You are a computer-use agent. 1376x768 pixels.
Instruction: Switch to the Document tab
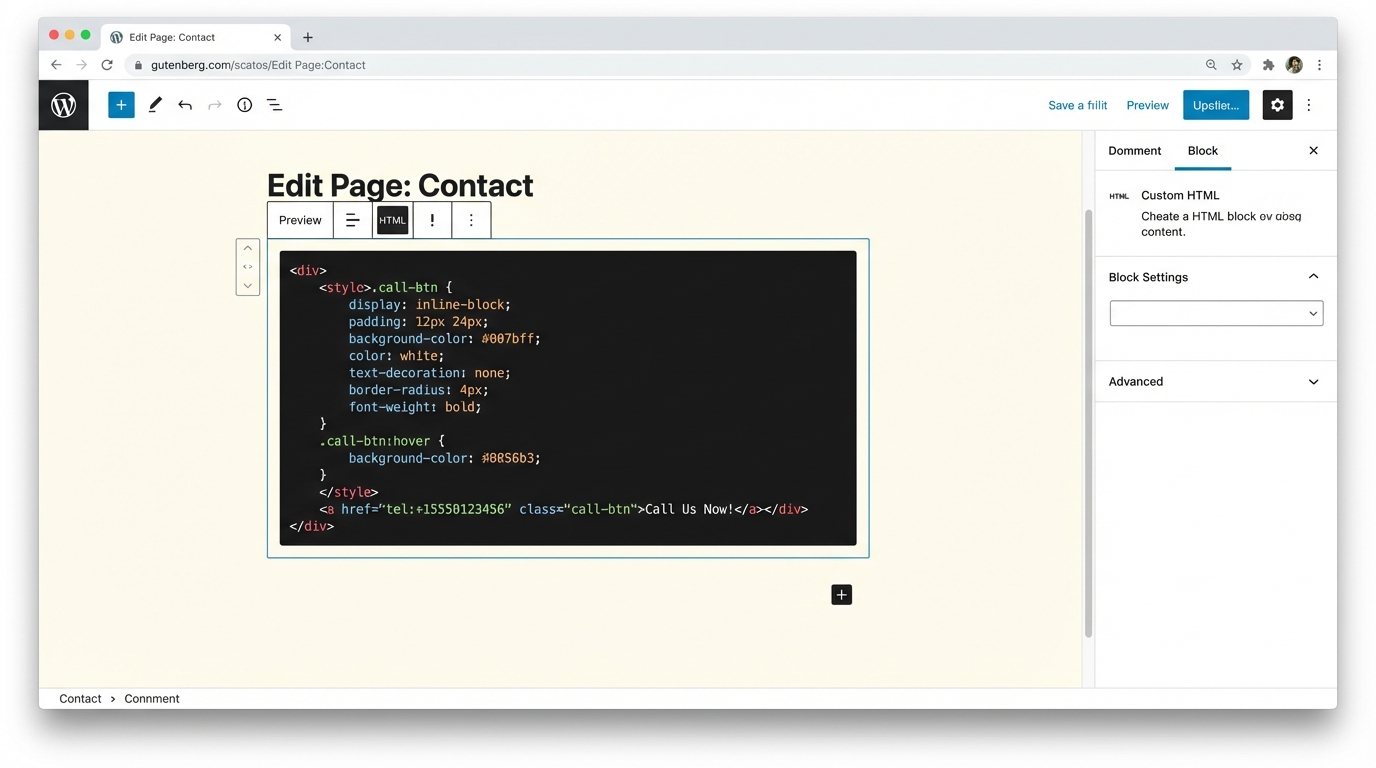point(1135,150)
